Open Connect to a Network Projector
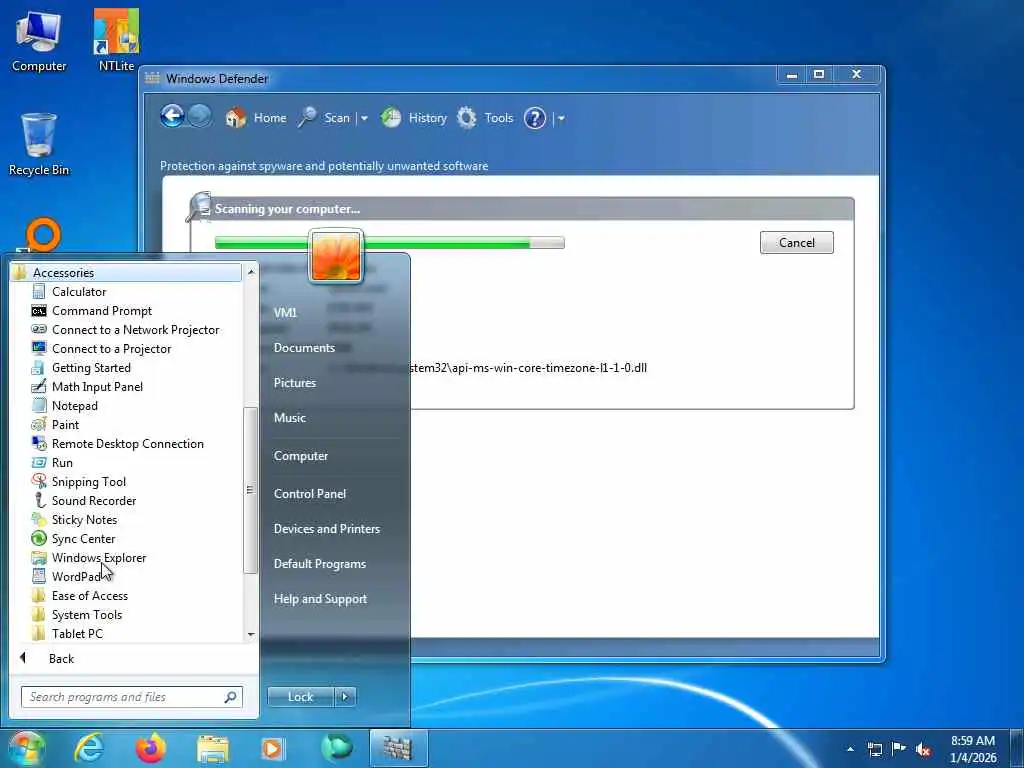 (135, 330)
